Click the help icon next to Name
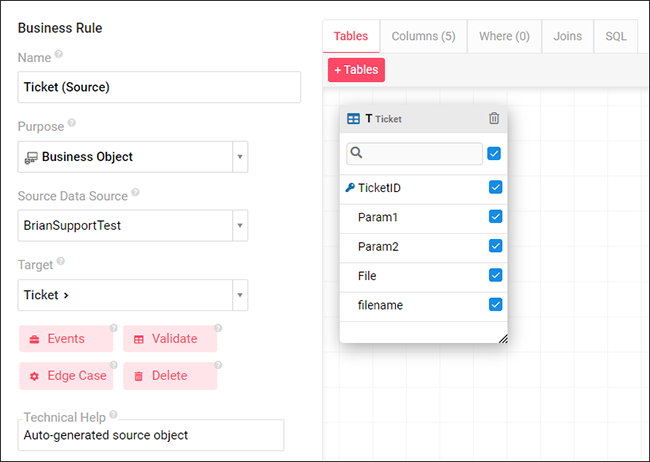The width and height of the screenshot is (650, 462). tap(58, 56)
